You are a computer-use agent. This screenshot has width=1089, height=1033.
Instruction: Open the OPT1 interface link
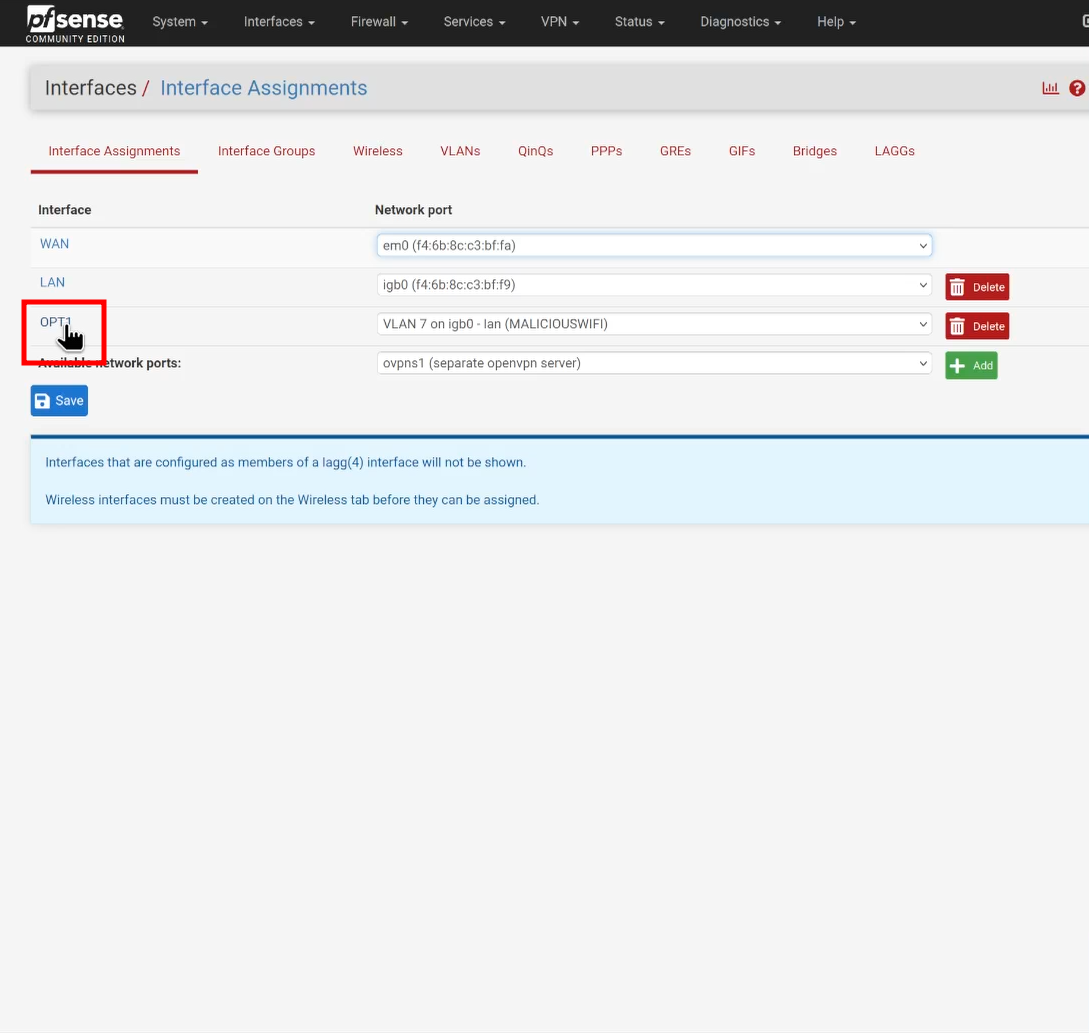point(56,322)
